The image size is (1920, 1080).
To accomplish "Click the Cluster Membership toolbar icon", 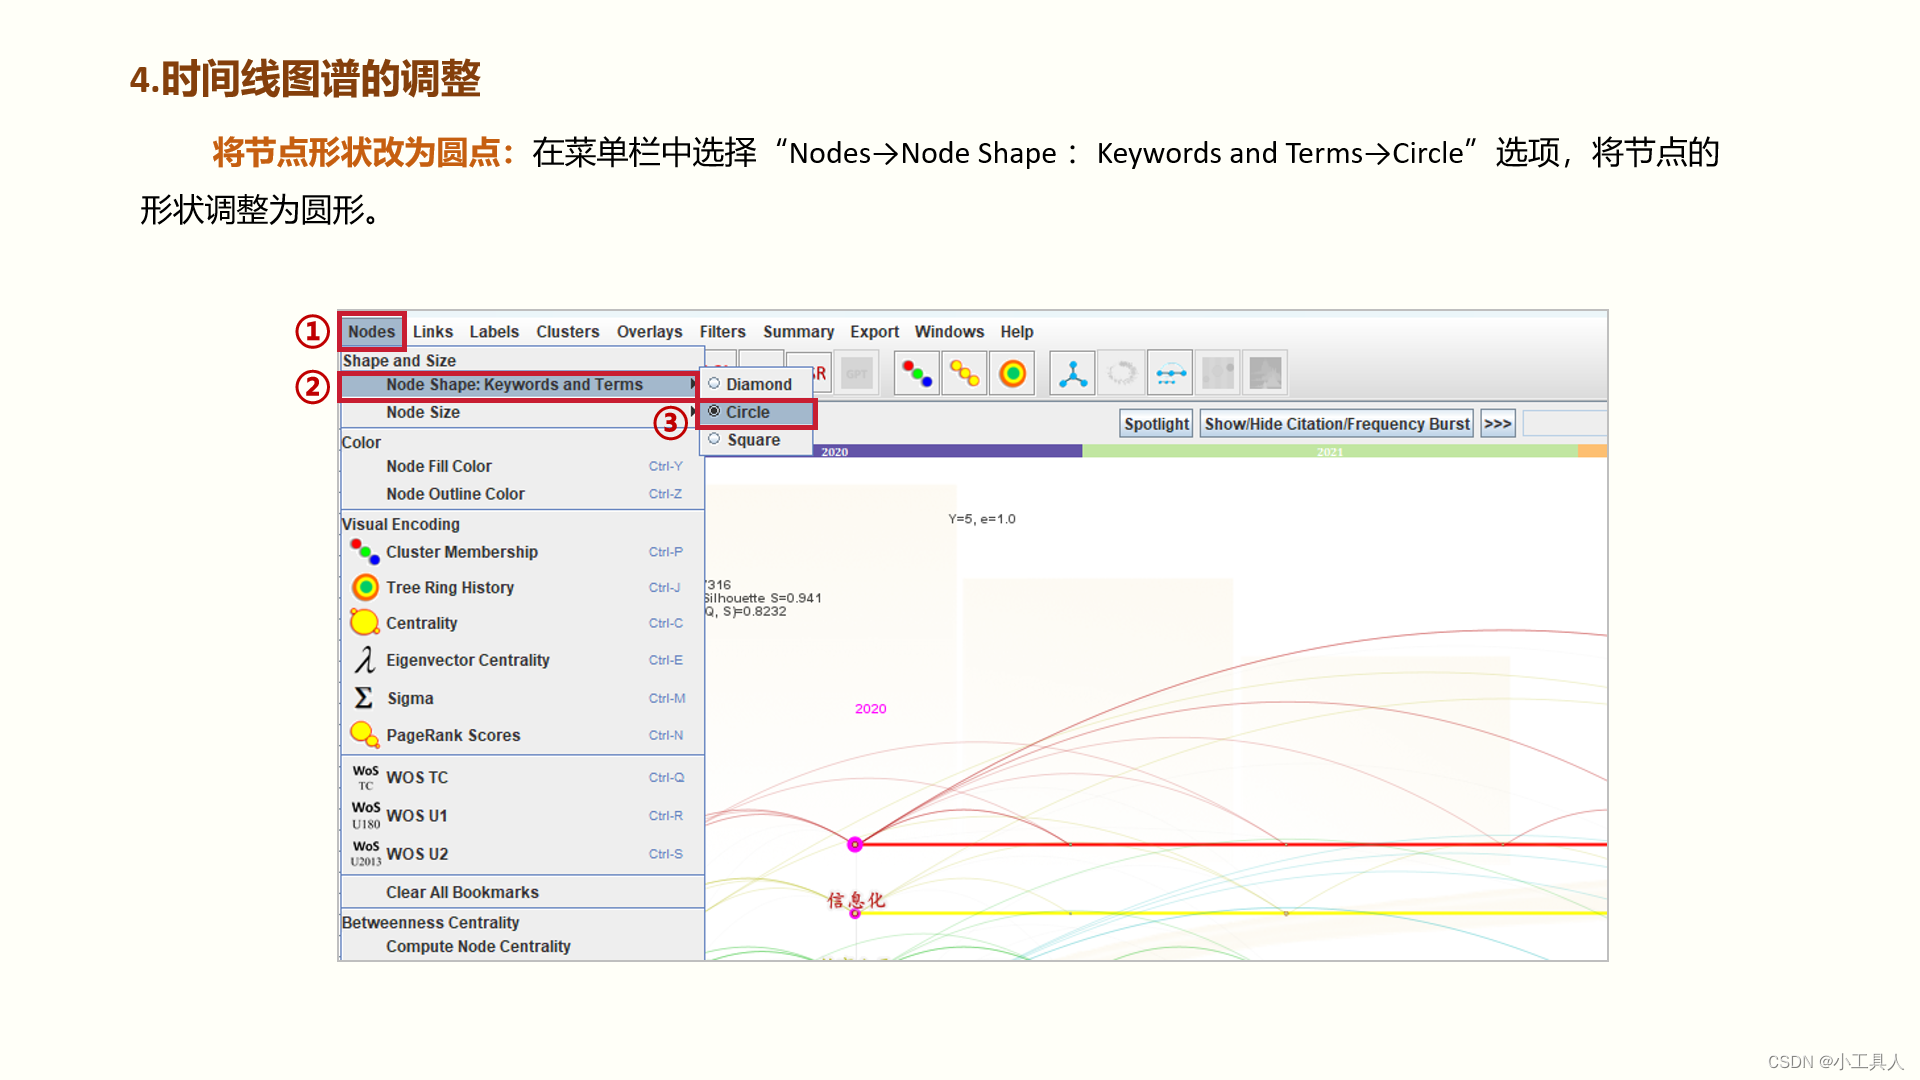I will coord(916,374).
